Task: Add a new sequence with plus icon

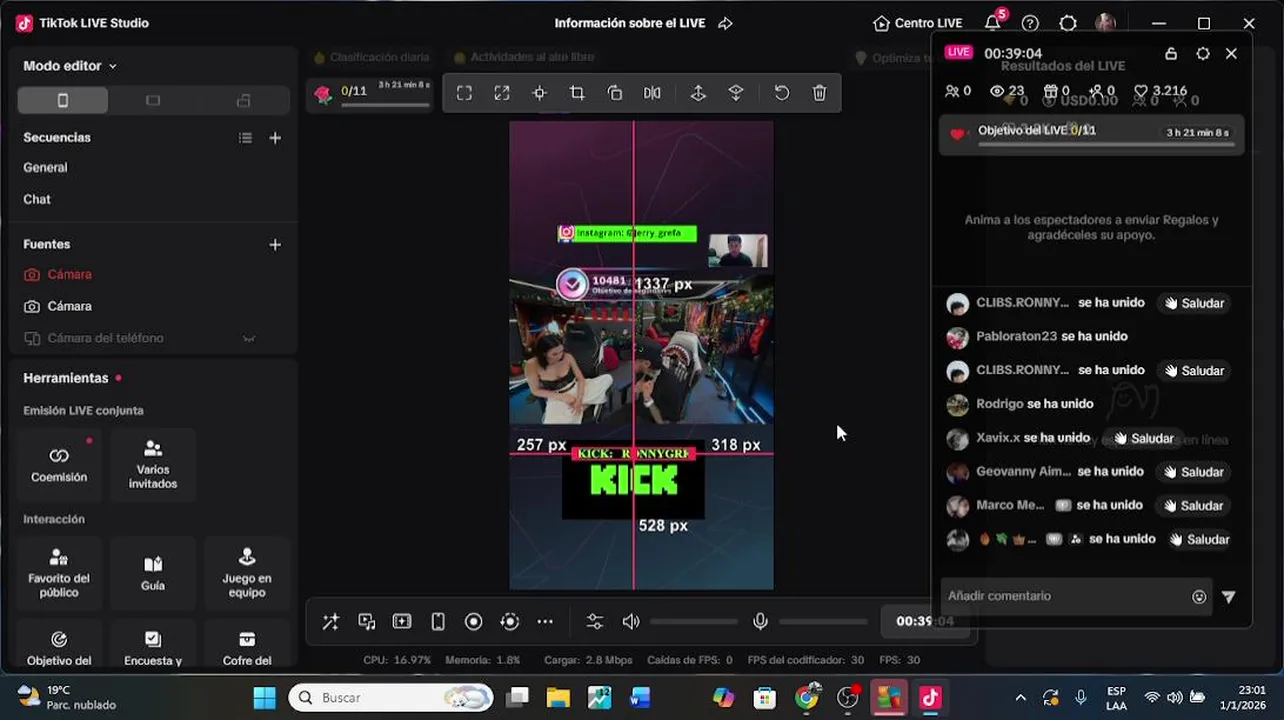Action: [275, 138]
